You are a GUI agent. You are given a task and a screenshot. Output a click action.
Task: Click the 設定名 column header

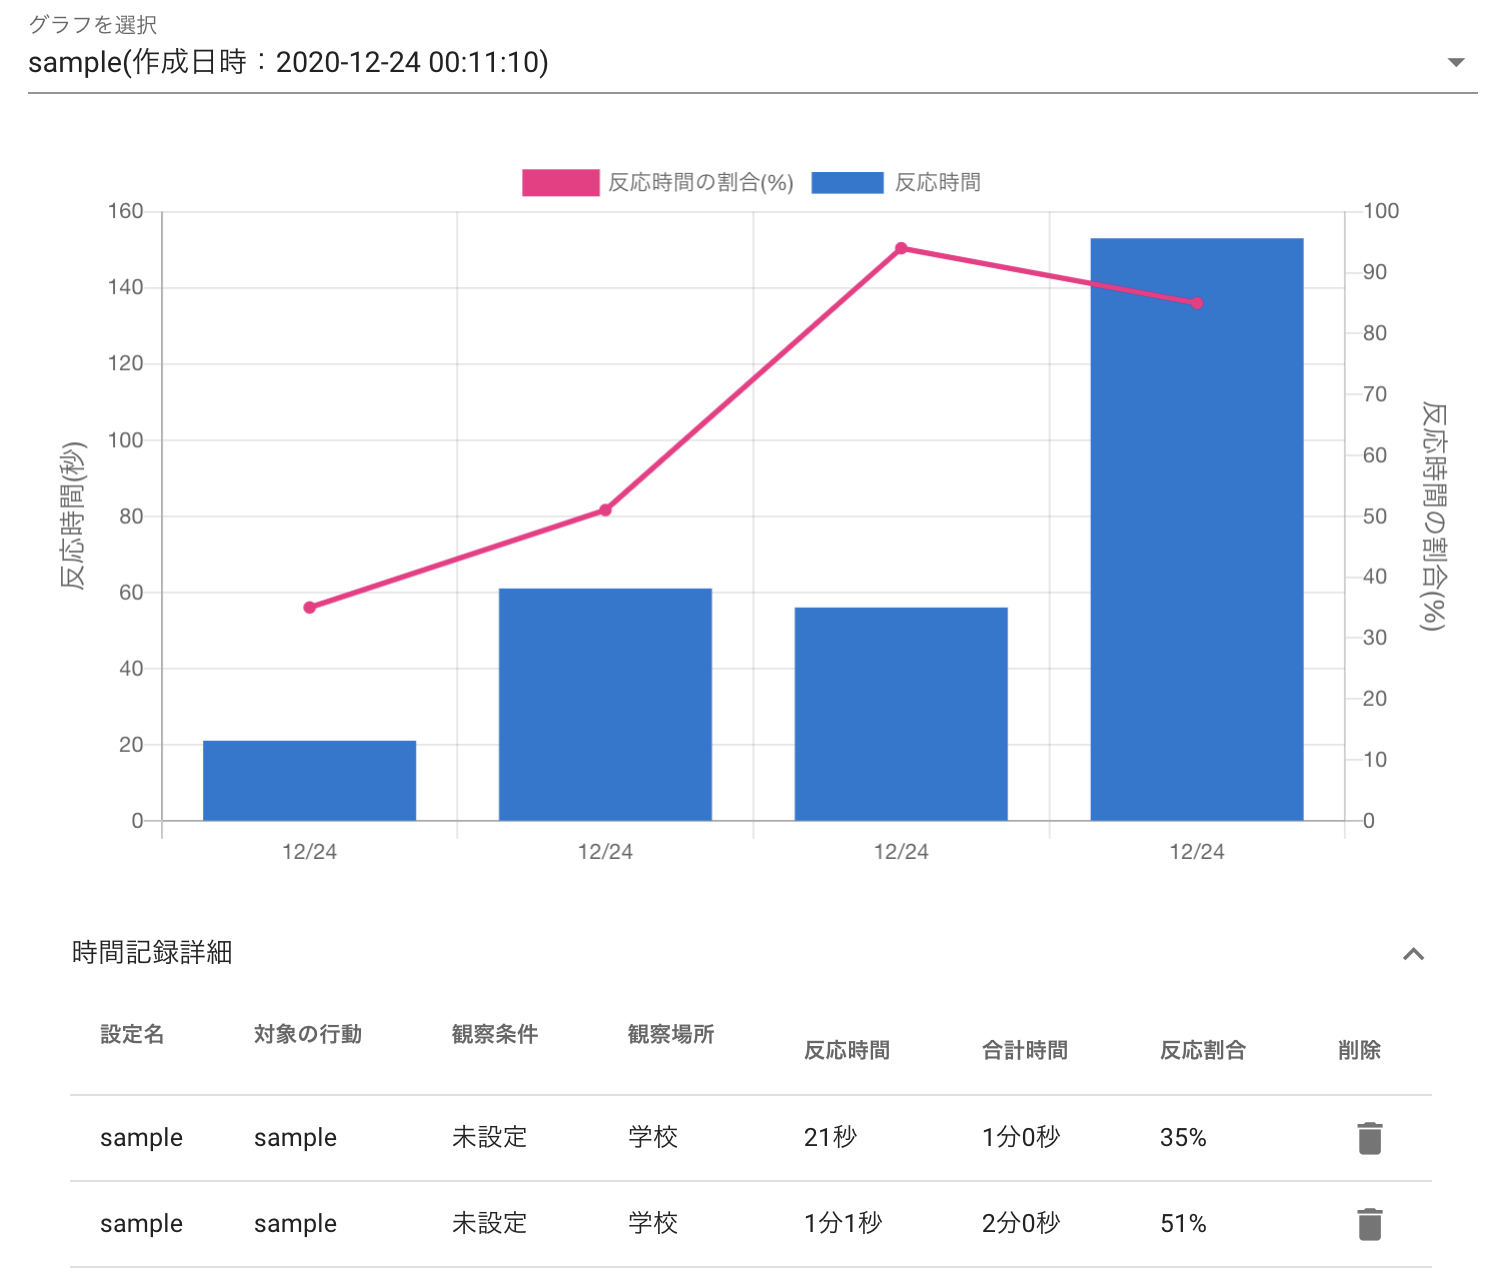click(132, 1034)
